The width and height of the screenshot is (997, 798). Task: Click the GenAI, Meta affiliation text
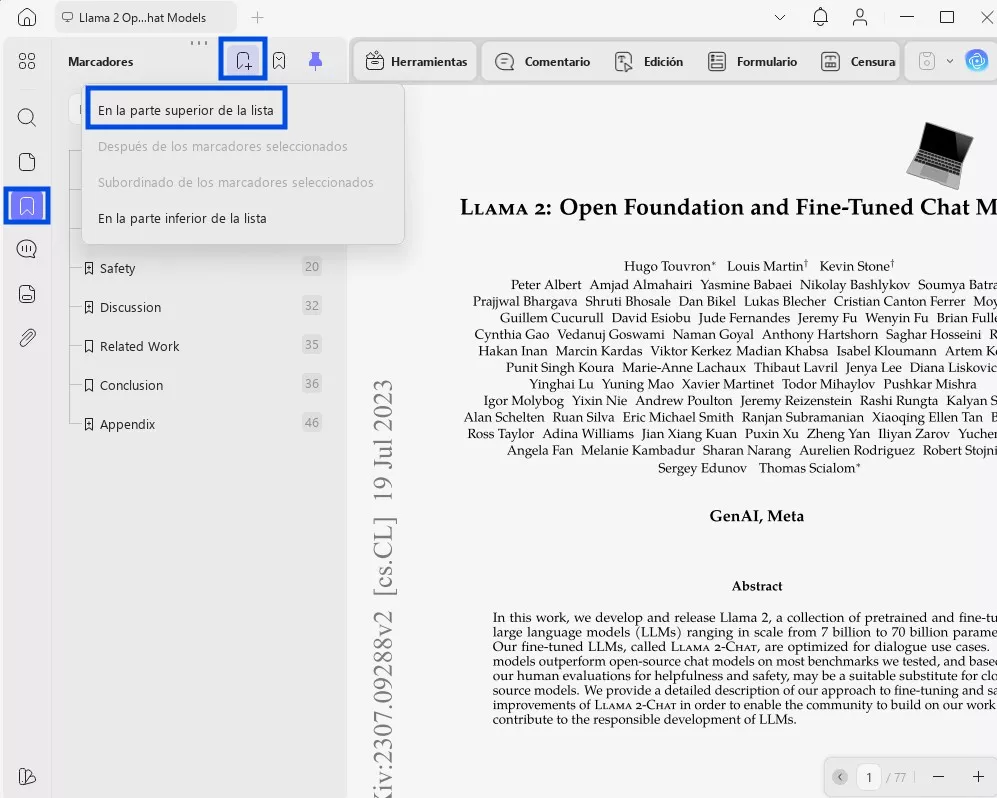757,516
